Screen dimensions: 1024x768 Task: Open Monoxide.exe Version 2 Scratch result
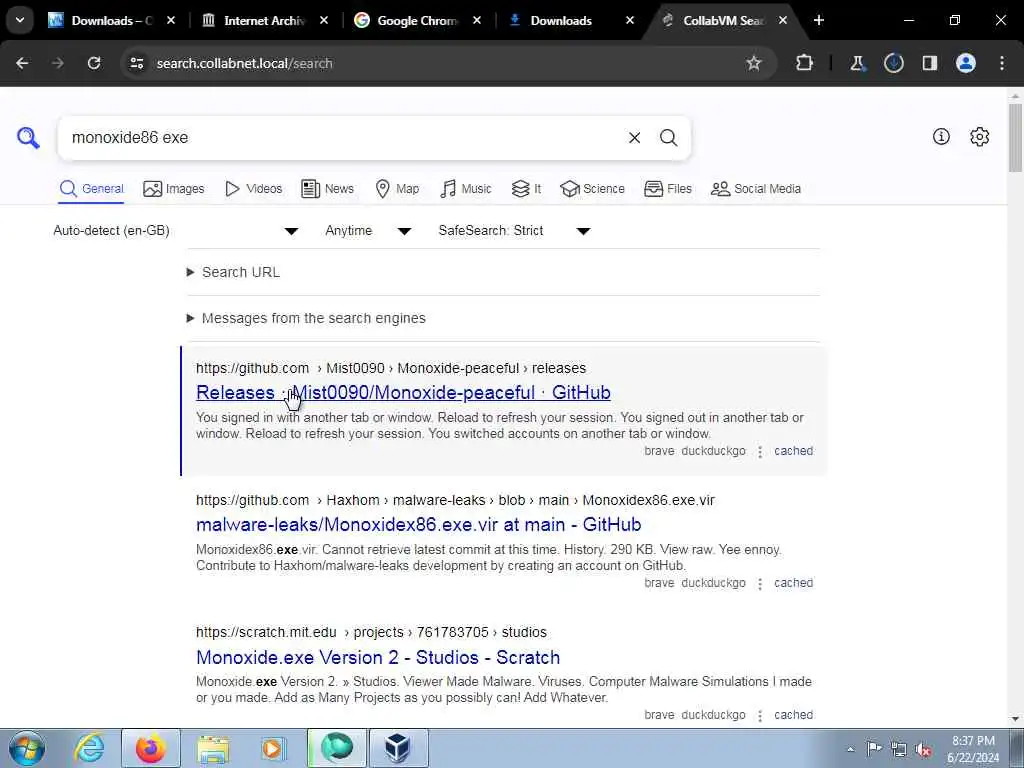pyautogui.click(x=378, y=657)
